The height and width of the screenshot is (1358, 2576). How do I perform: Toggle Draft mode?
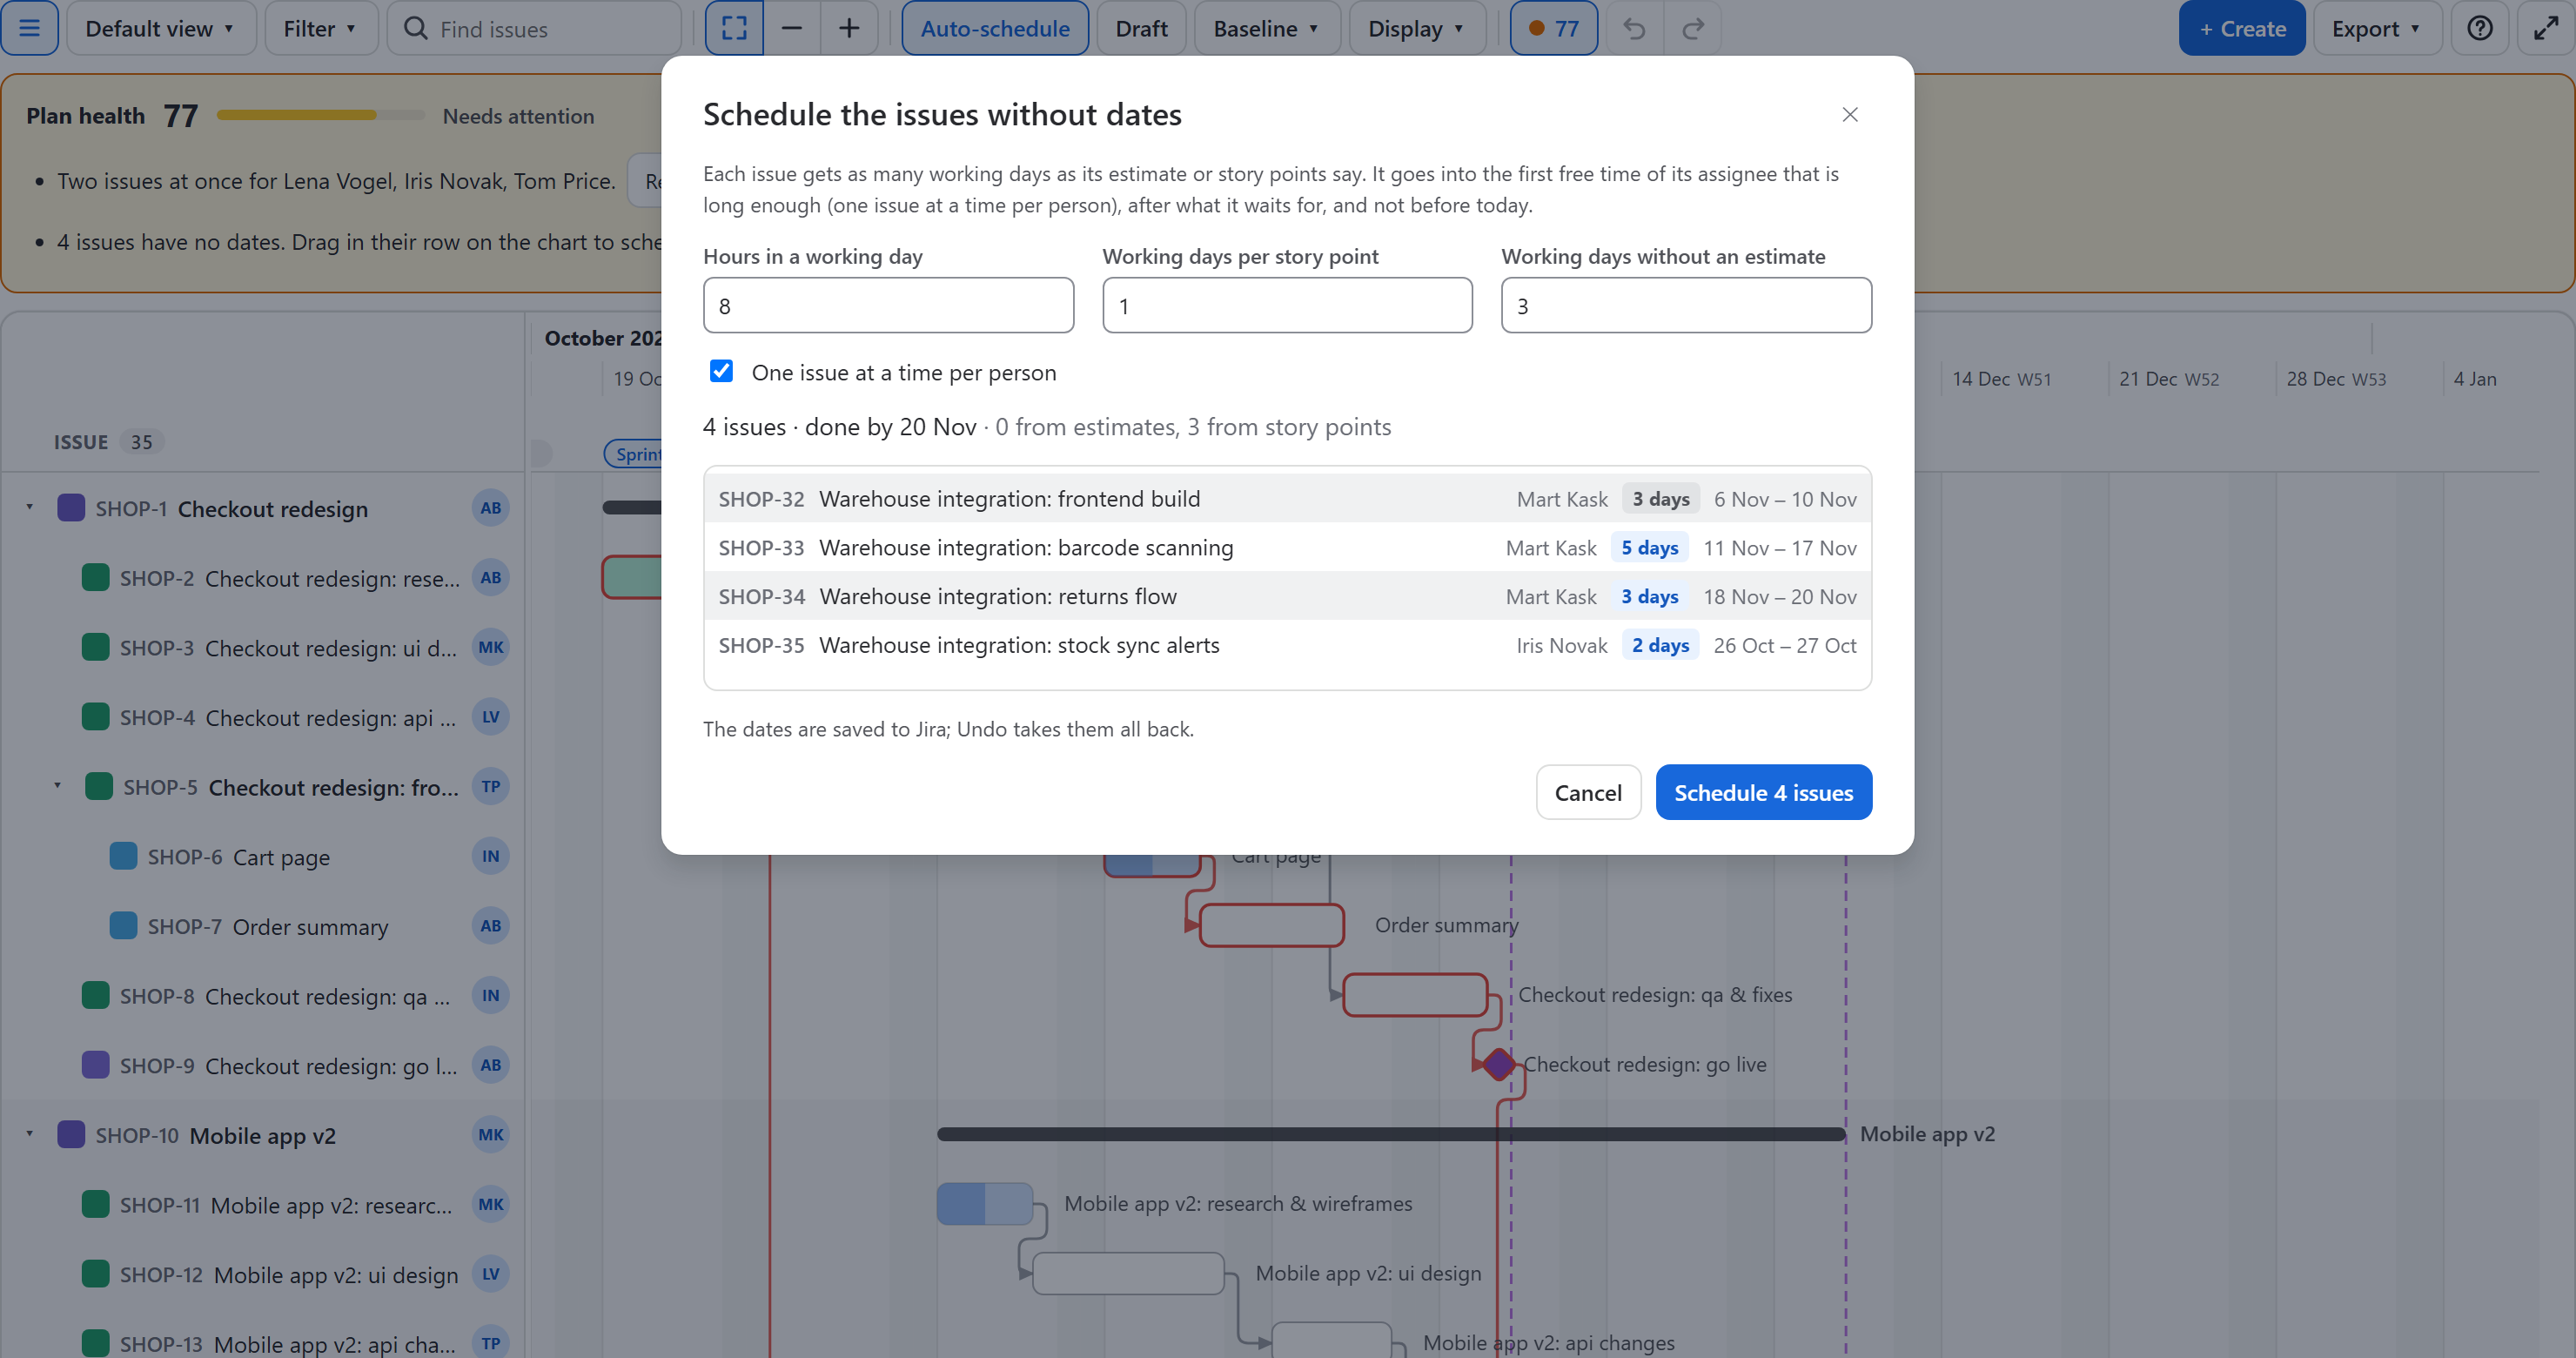tap(1141, 28)
